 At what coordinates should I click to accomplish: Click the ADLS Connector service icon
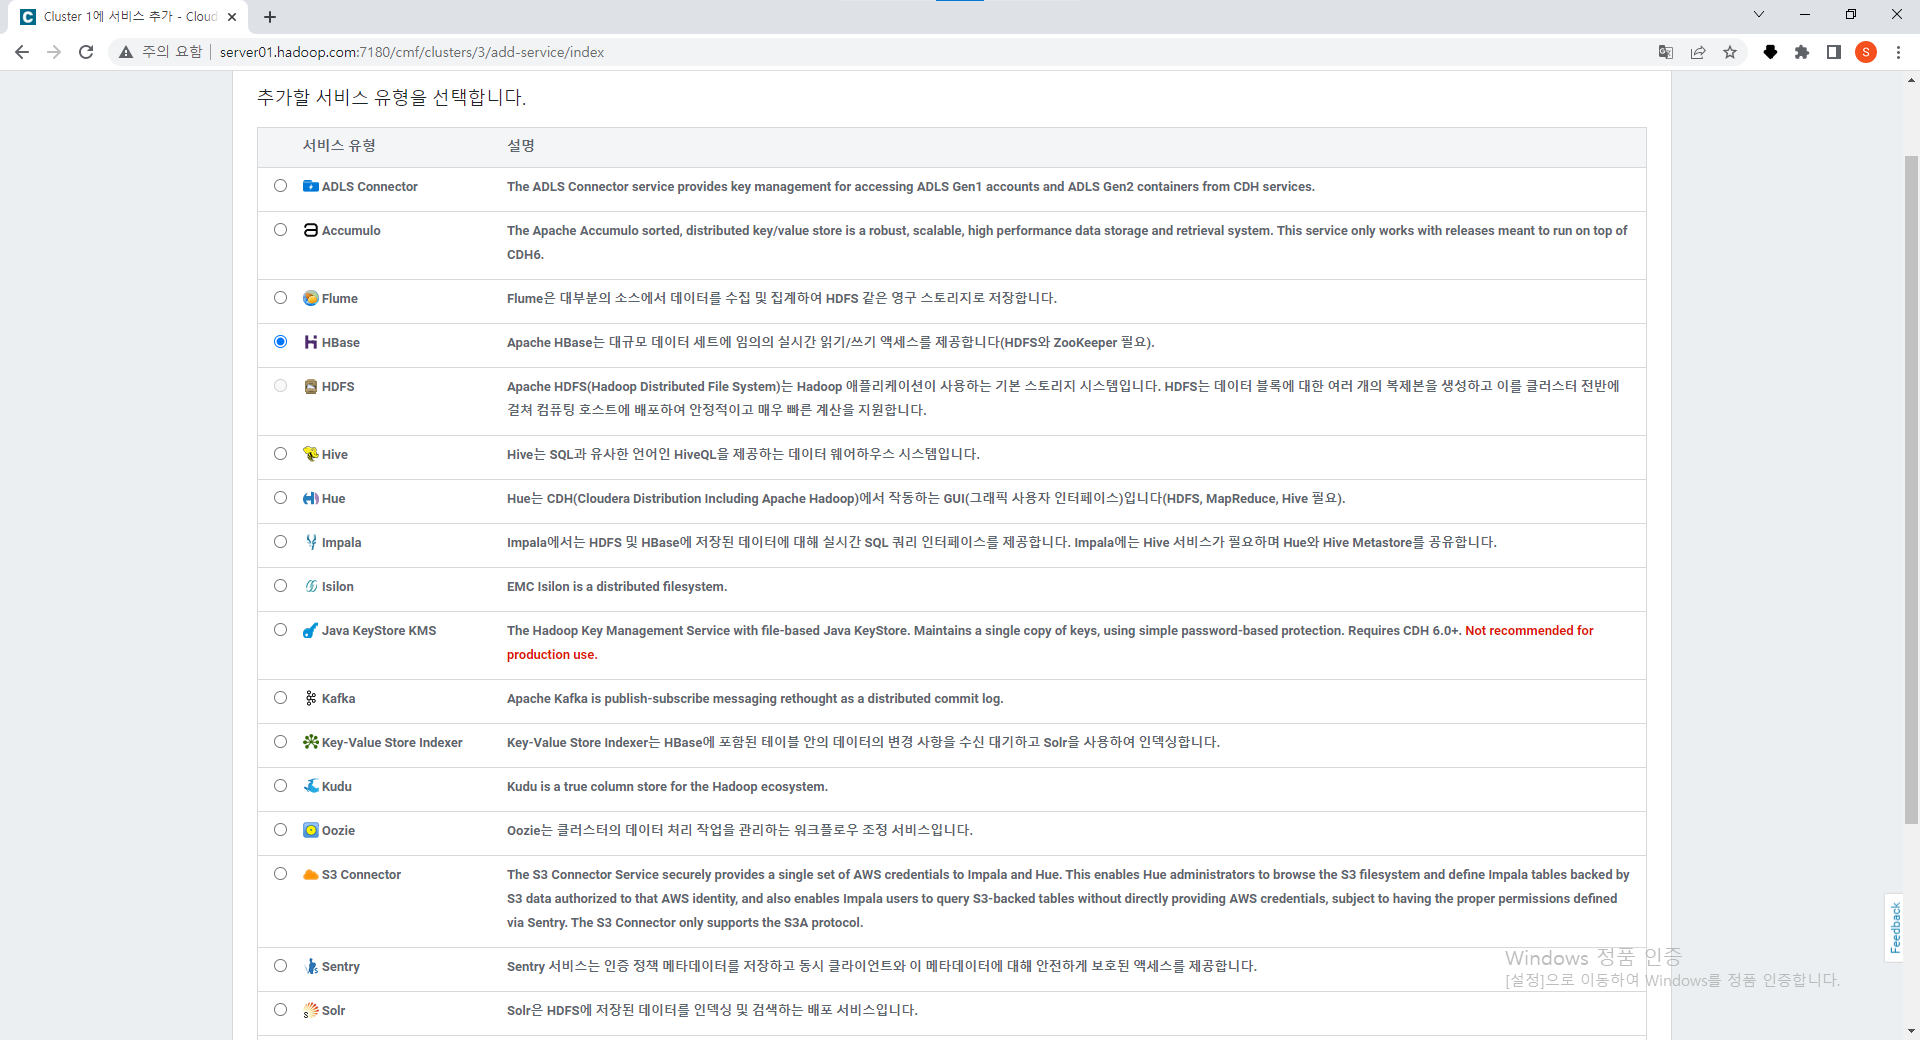311,186
